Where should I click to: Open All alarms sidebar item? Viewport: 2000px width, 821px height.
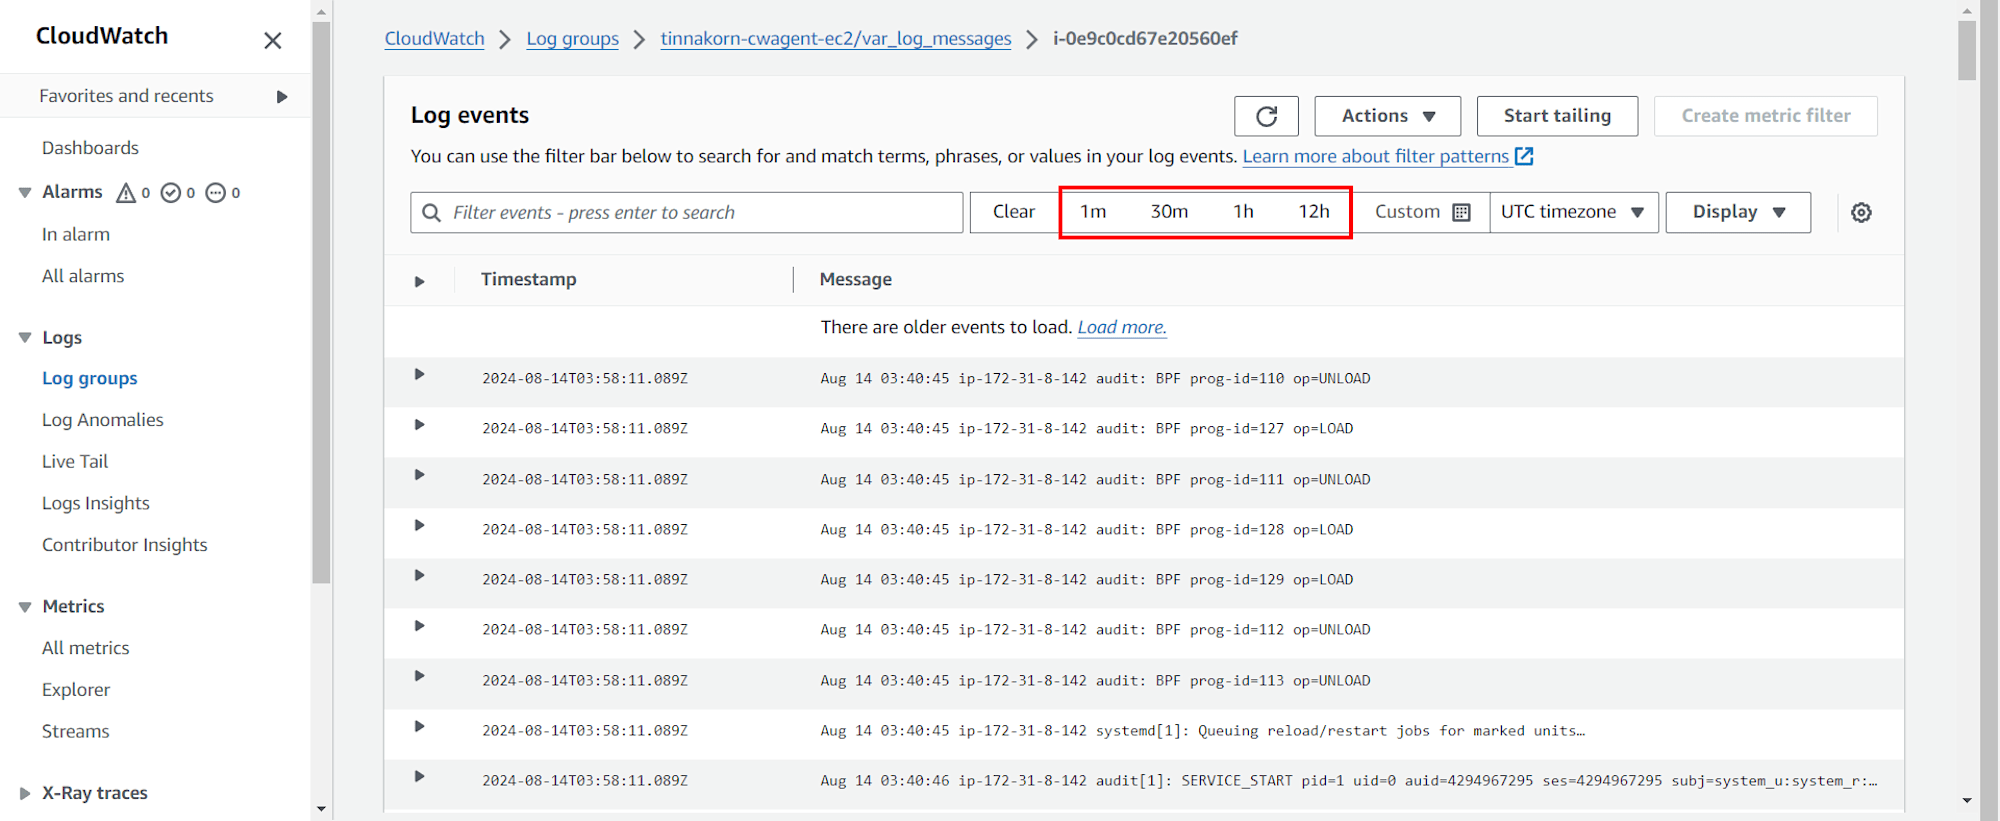83,276
